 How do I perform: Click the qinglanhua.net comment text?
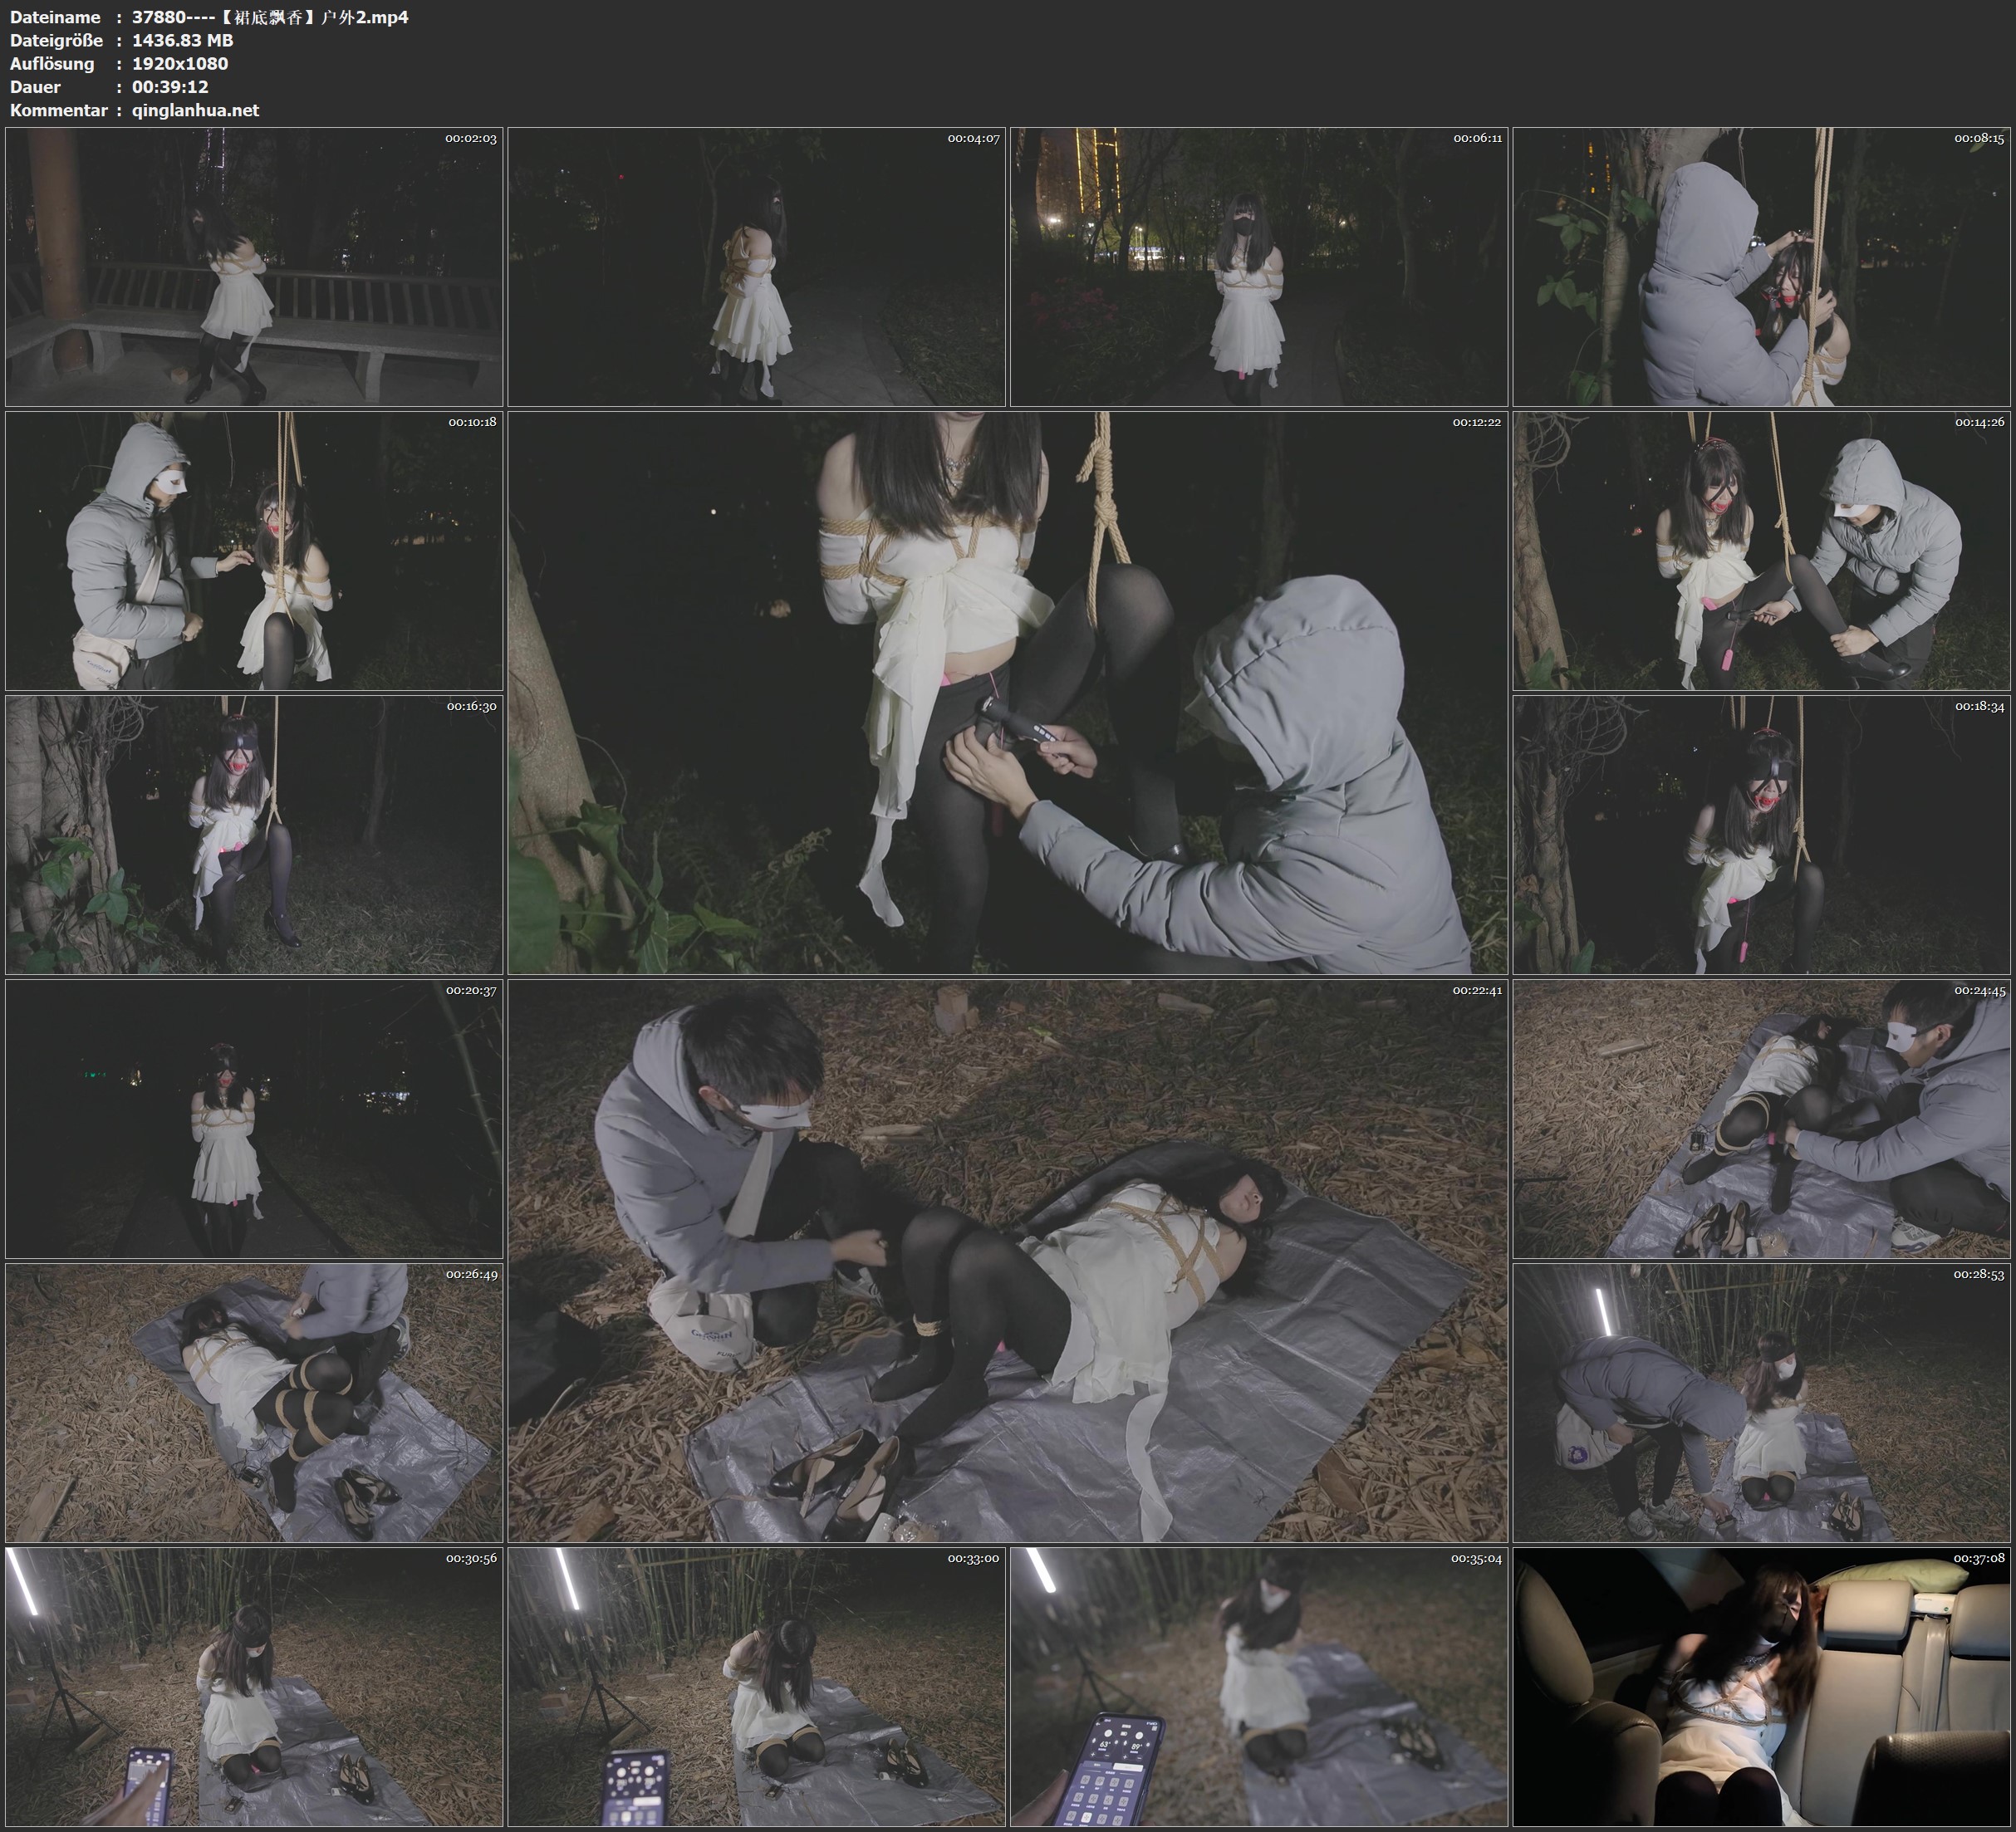pos(195,110)
